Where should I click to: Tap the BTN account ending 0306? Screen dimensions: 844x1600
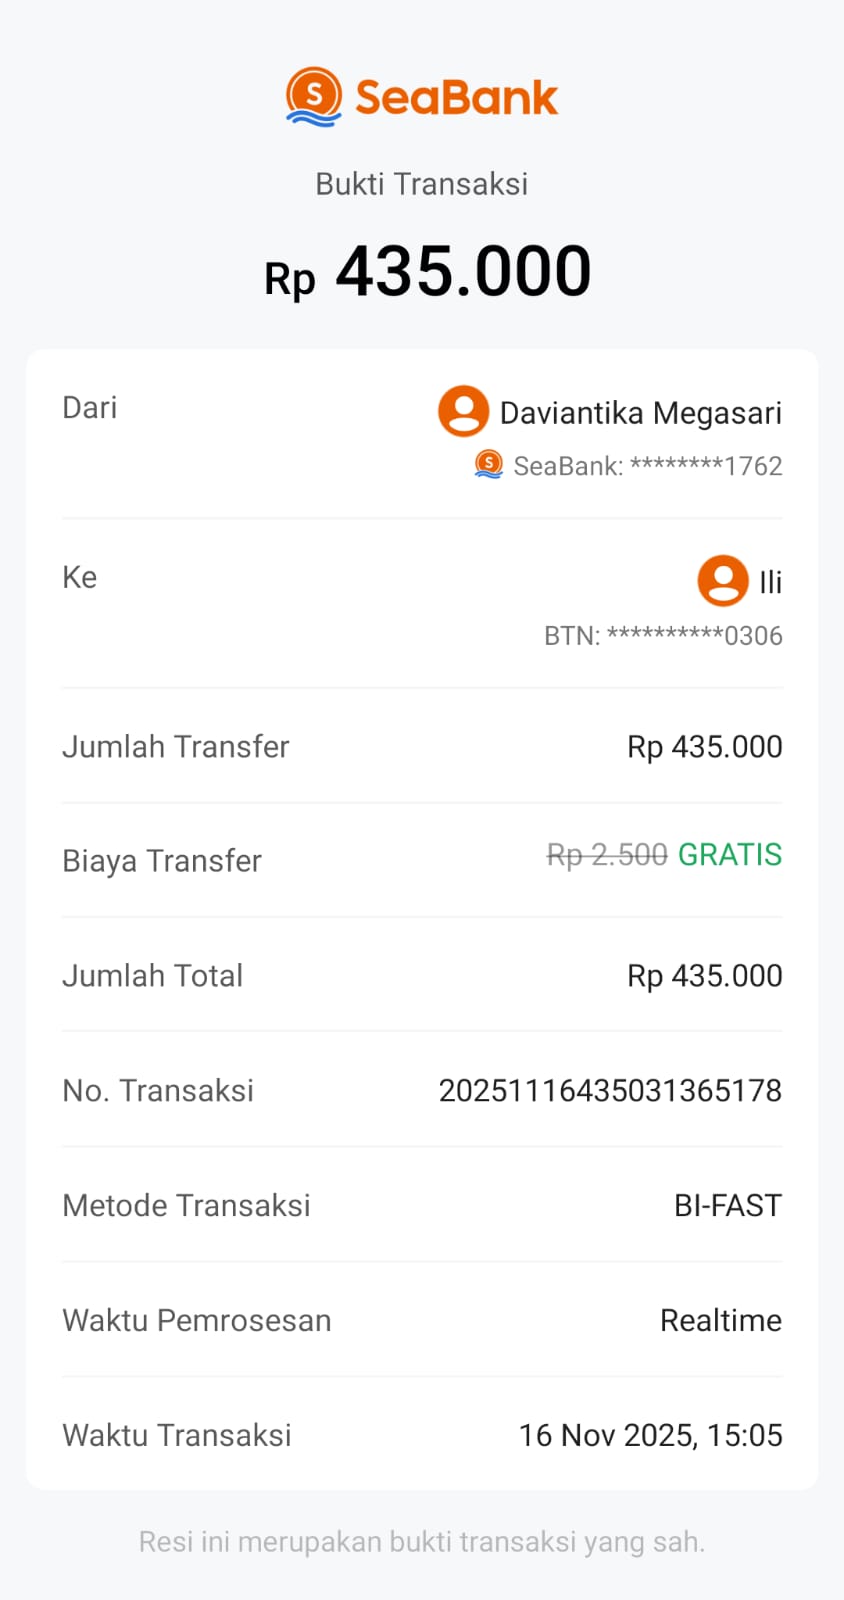(663, 636)
